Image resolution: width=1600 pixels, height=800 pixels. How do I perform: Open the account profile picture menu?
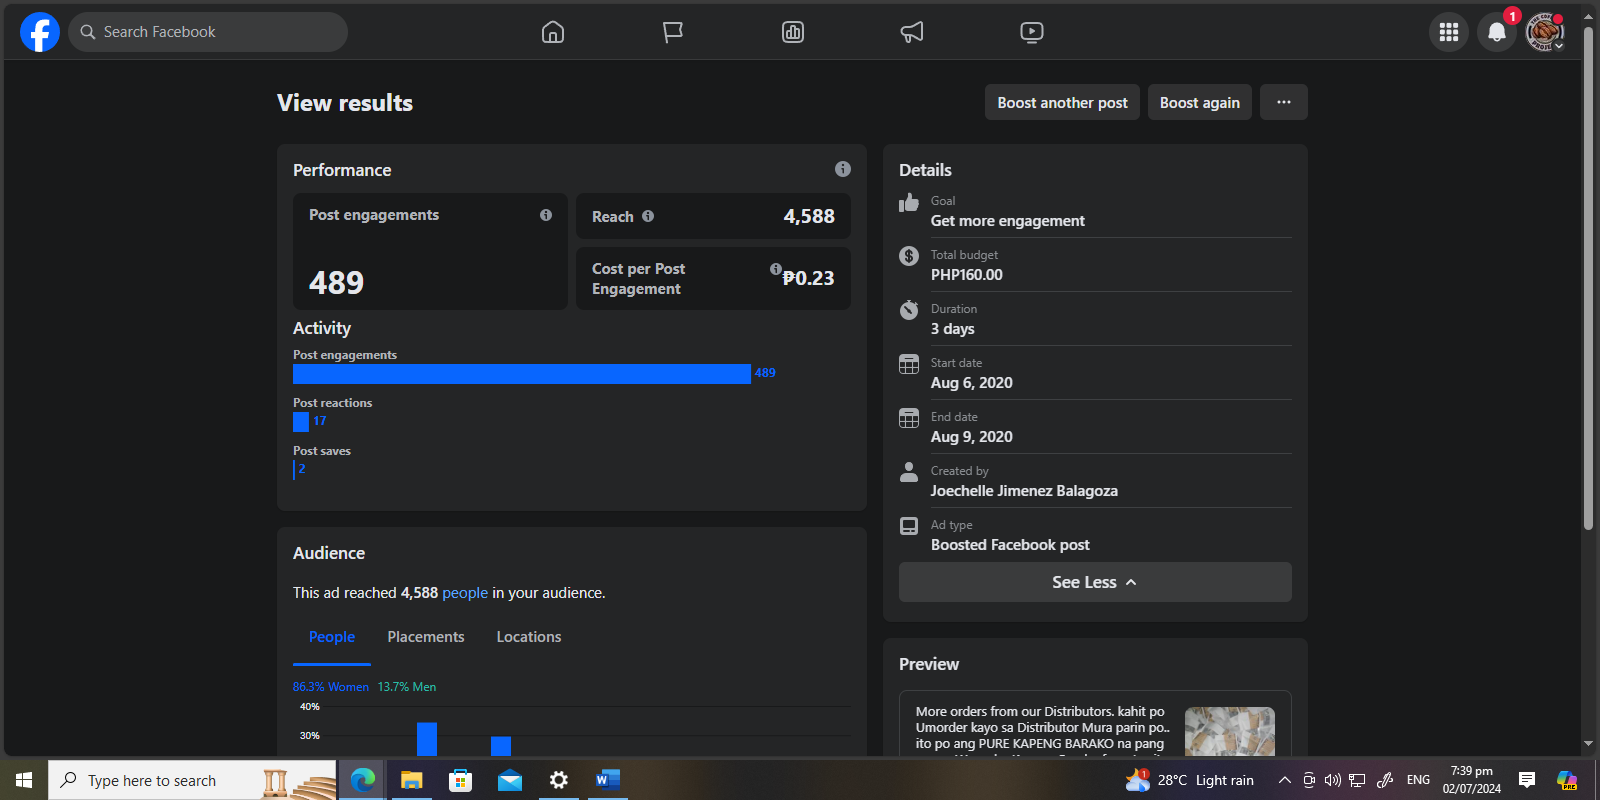coord(1545,32)
